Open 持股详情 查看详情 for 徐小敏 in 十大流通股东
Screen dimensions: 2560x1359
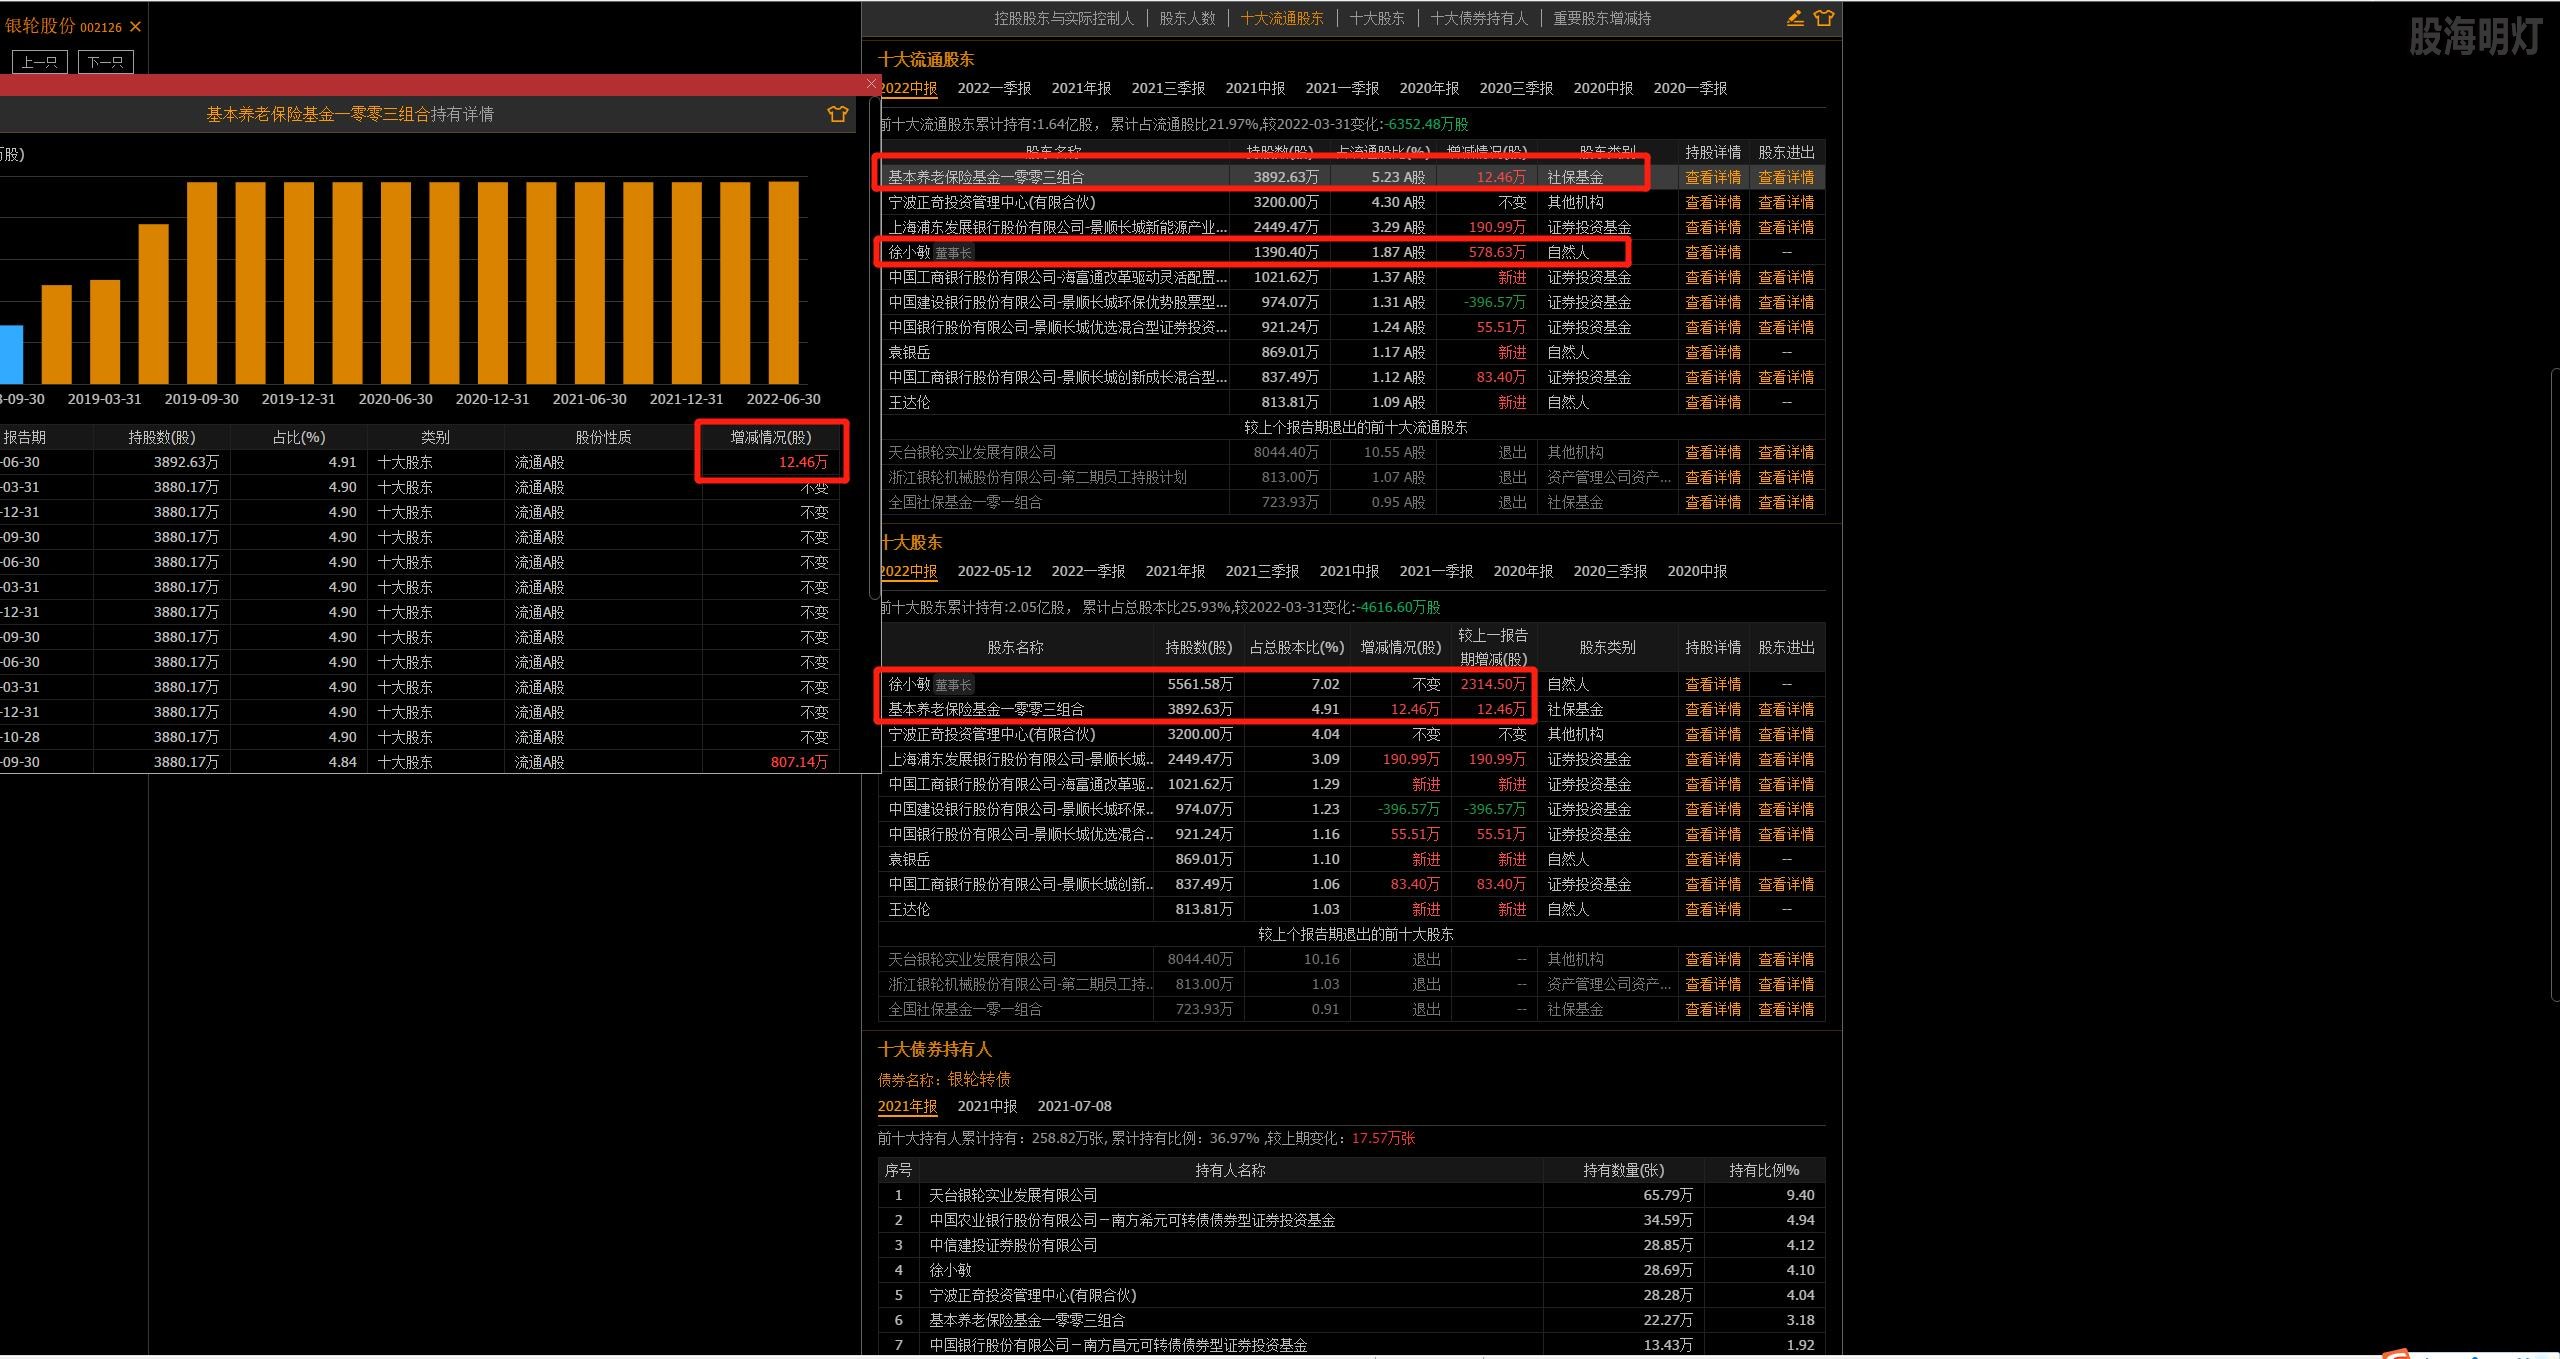[x=1713, y=252]
